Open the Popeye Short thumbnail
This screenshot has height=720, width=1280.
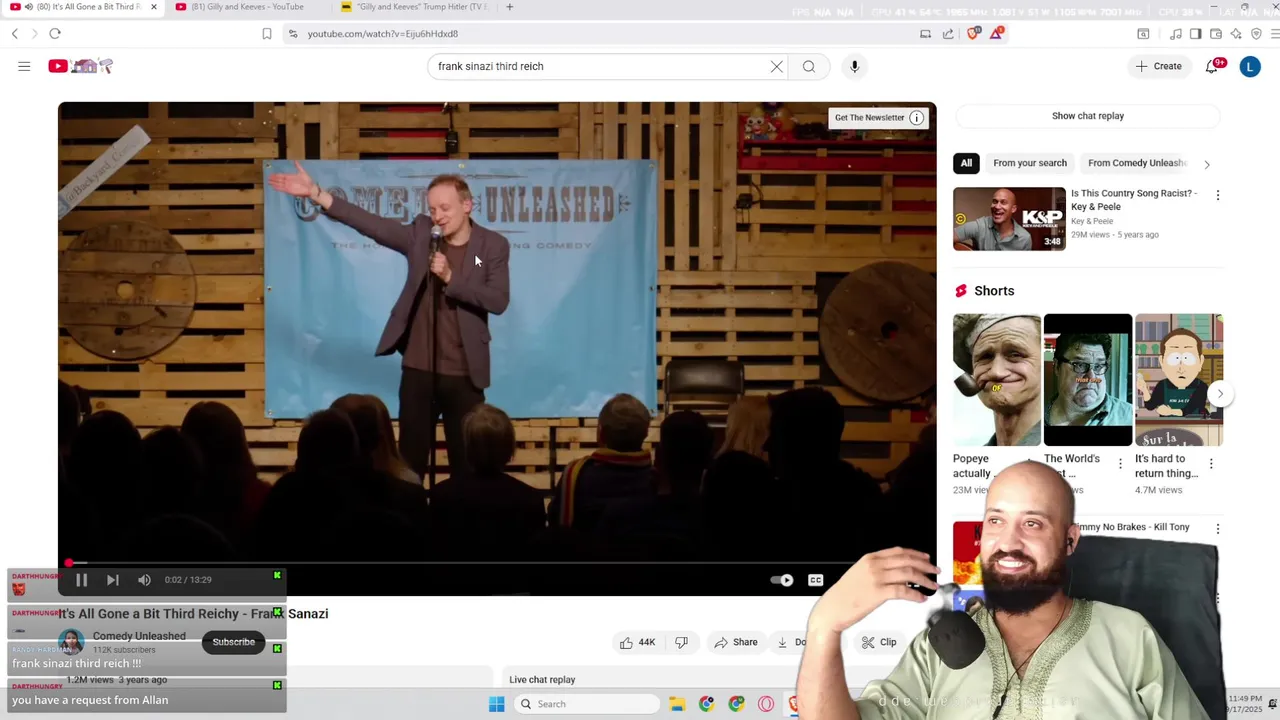[997, 380]
